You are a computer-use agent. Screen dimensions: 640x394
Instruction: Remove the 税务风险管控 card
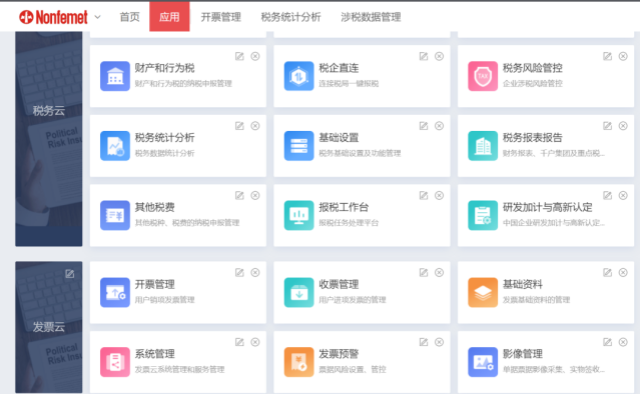pos(623,56)
